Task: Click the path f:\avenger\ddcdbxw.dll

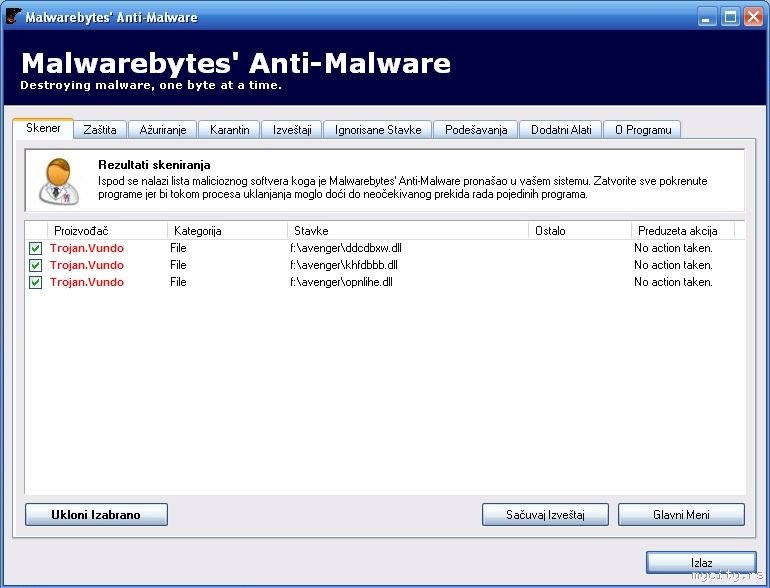Action: (x=346, y=248)
